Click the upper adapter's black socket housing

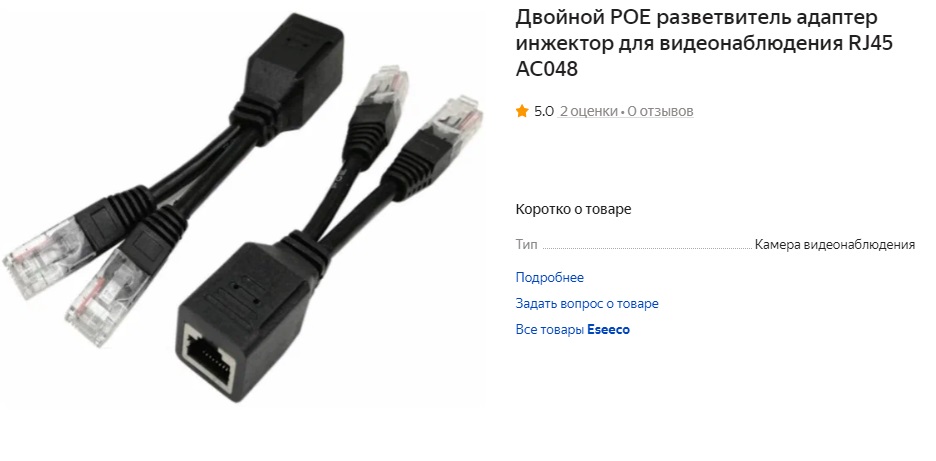point(294,72)
